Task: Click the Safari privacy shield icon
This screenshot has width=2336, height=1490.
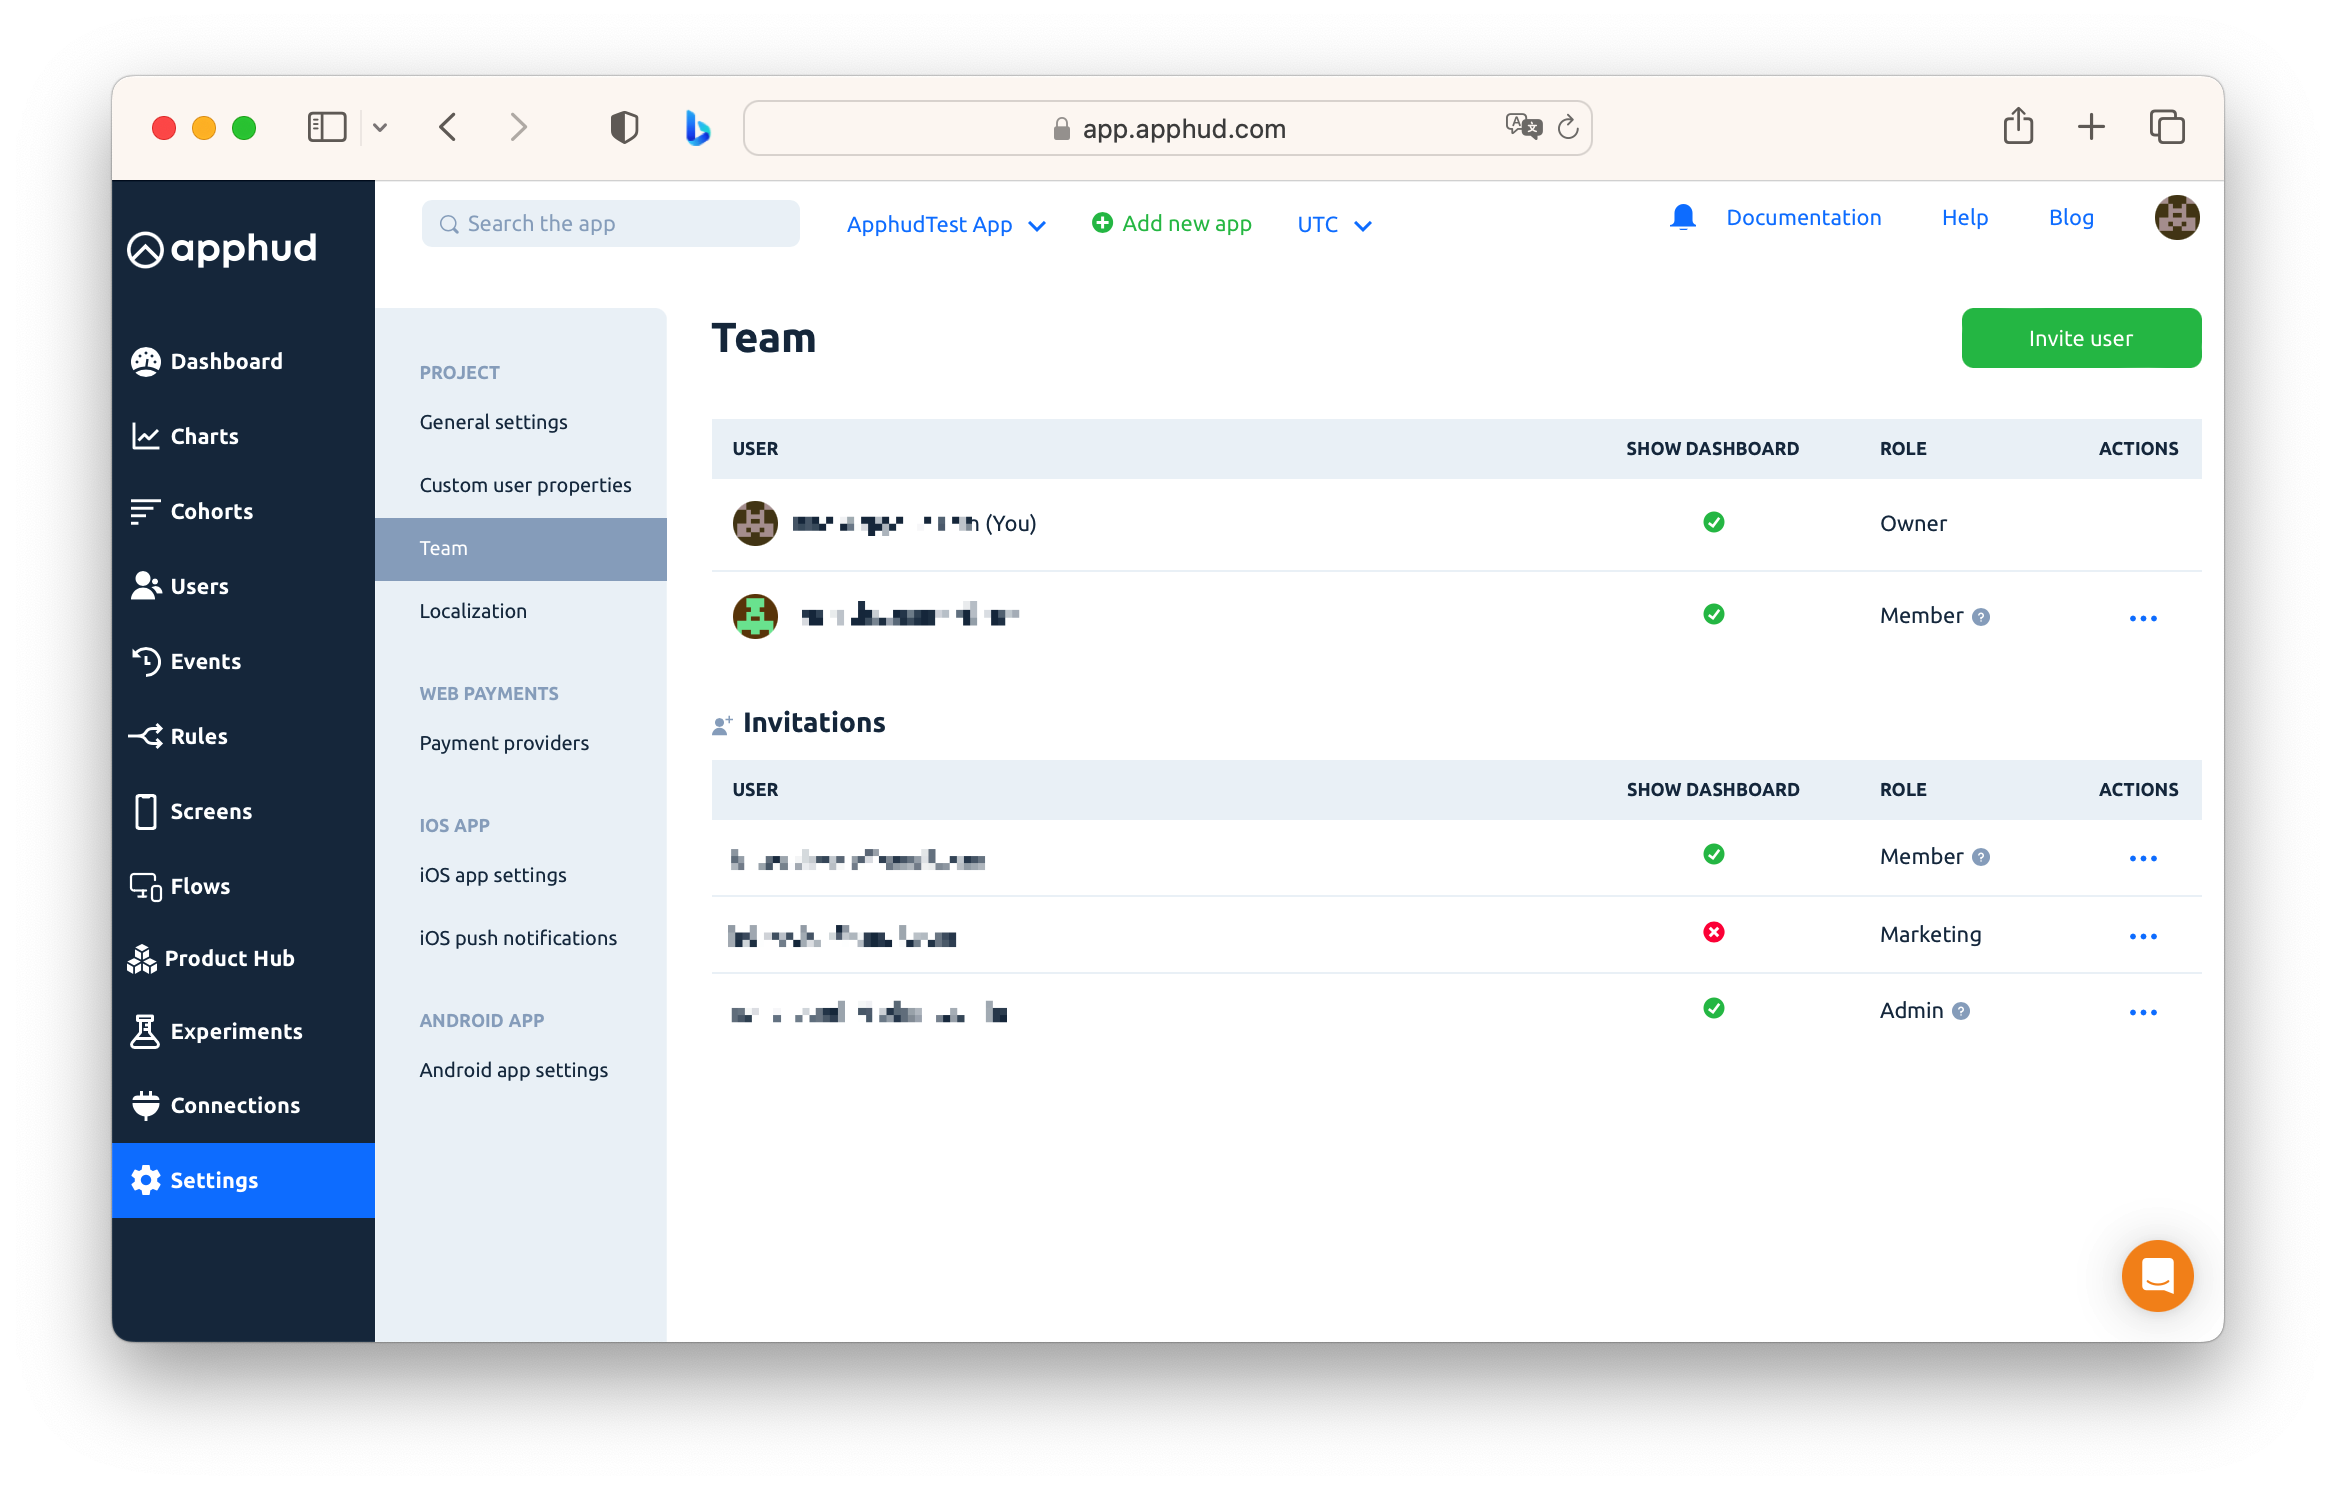Action: [x=624, y=128]
